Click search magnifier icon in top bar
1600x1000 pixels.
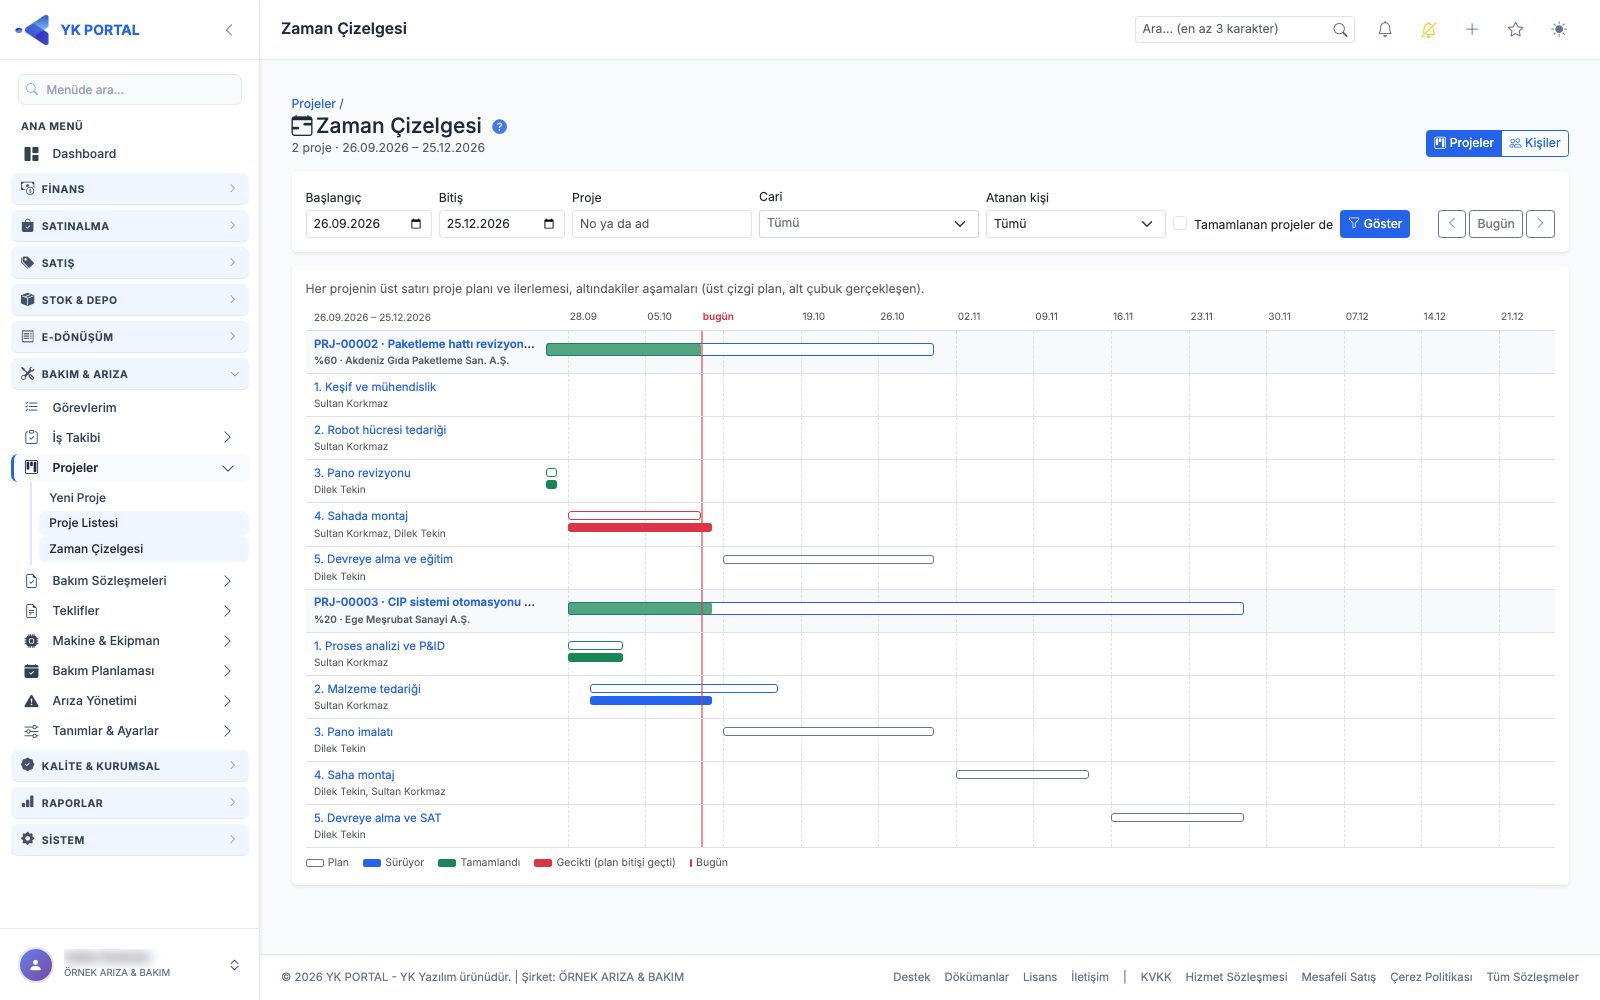coord(1340,30)
